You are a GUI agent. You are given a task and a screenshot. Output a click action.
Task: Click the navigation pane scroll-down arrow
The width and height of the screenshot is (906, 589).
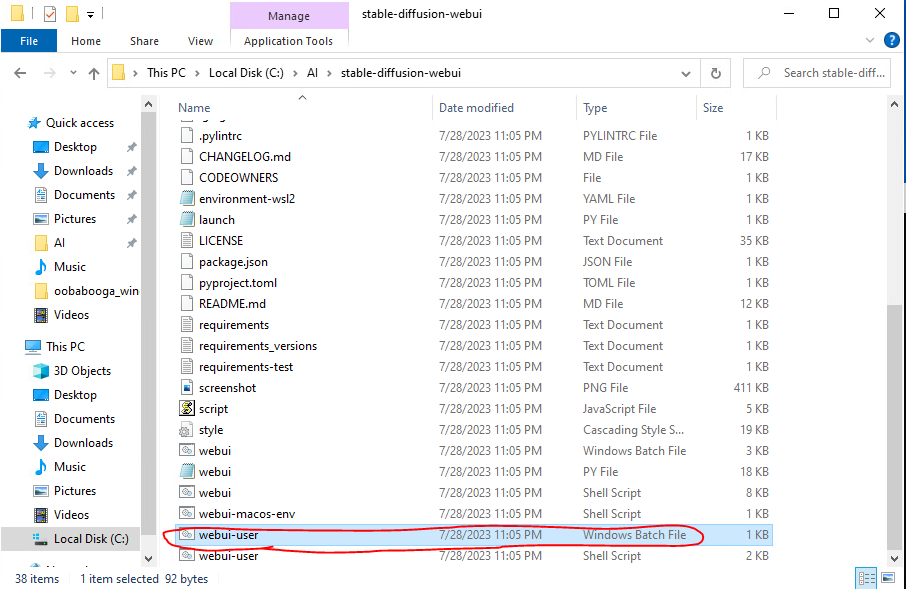pos(148,558)
